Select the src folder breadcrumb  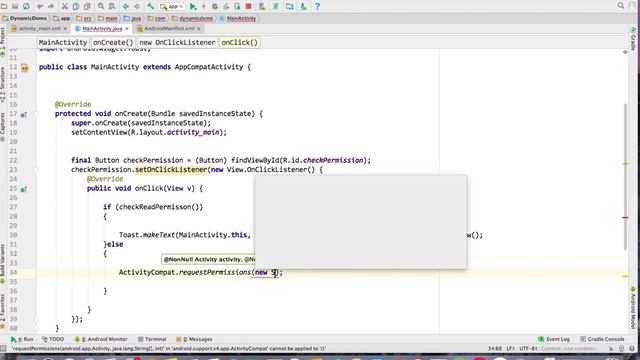coord(84,18)
